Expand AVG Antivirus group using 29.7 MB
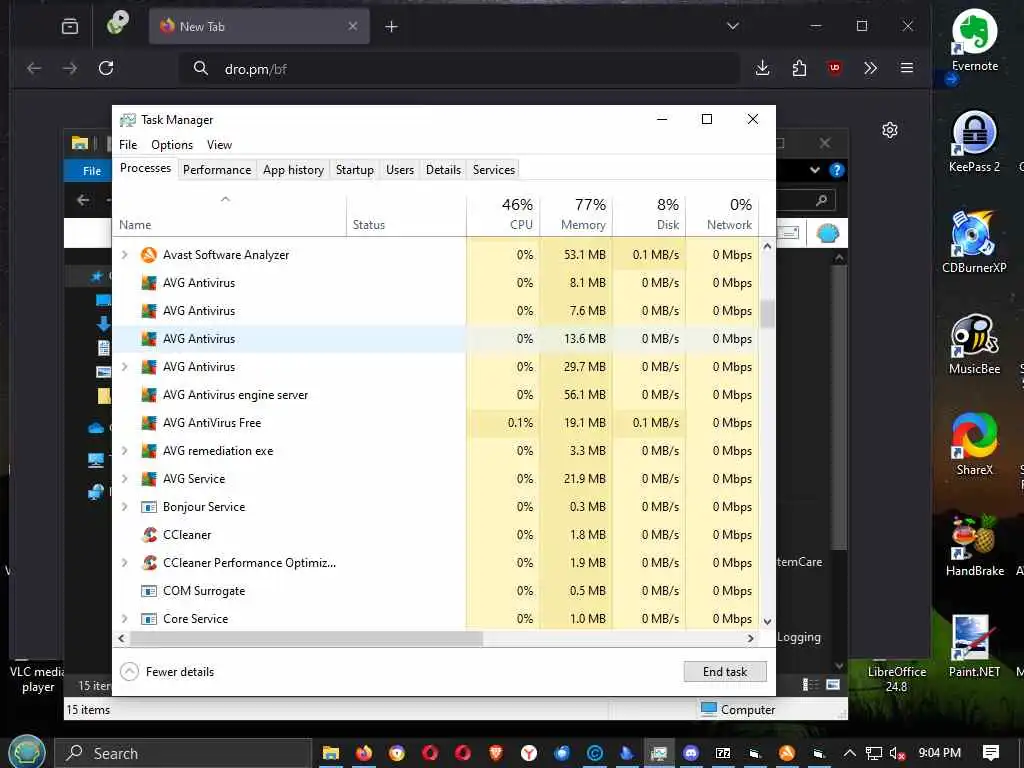The height and width of the screenshot is (768, 1024). point(125,367)
